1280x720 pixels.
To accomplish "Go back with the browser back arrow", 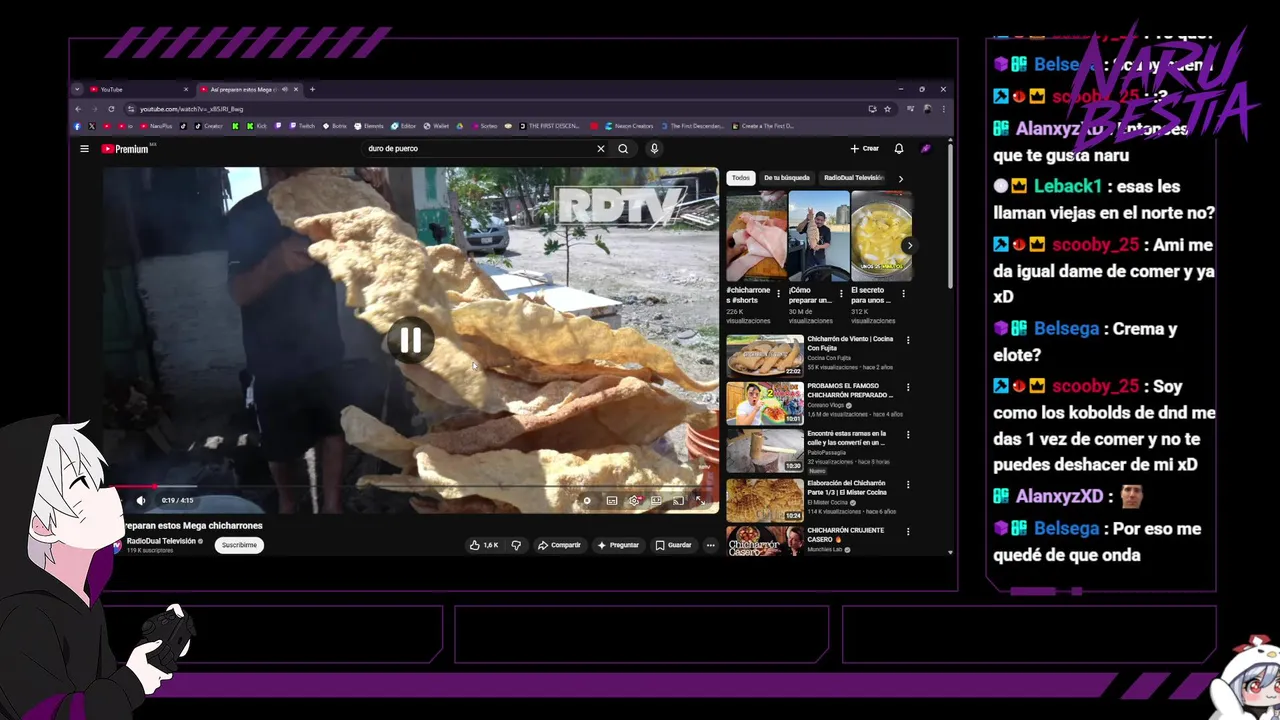I will click(79, 109).
